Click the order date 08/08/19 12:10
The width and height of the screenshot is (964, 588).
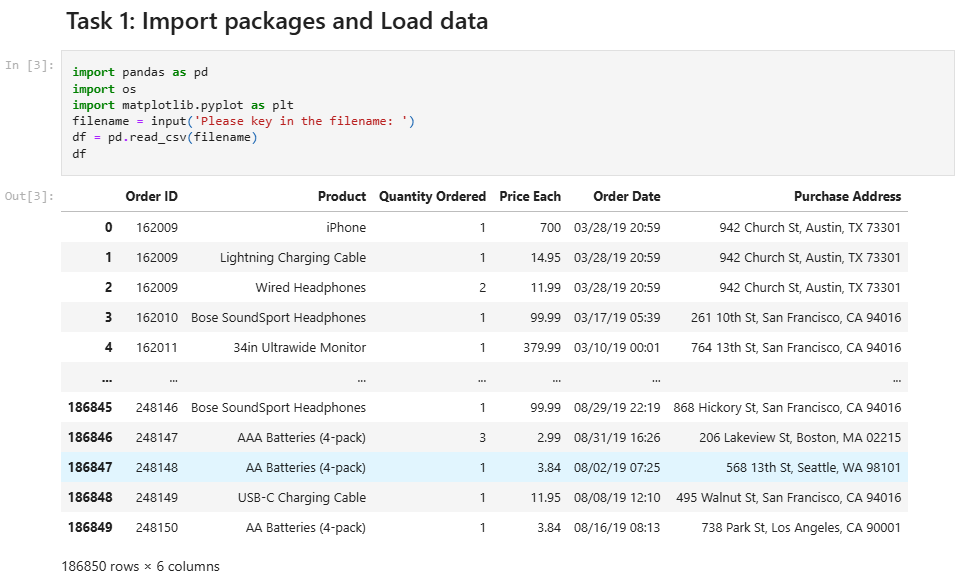pos(617,498)
